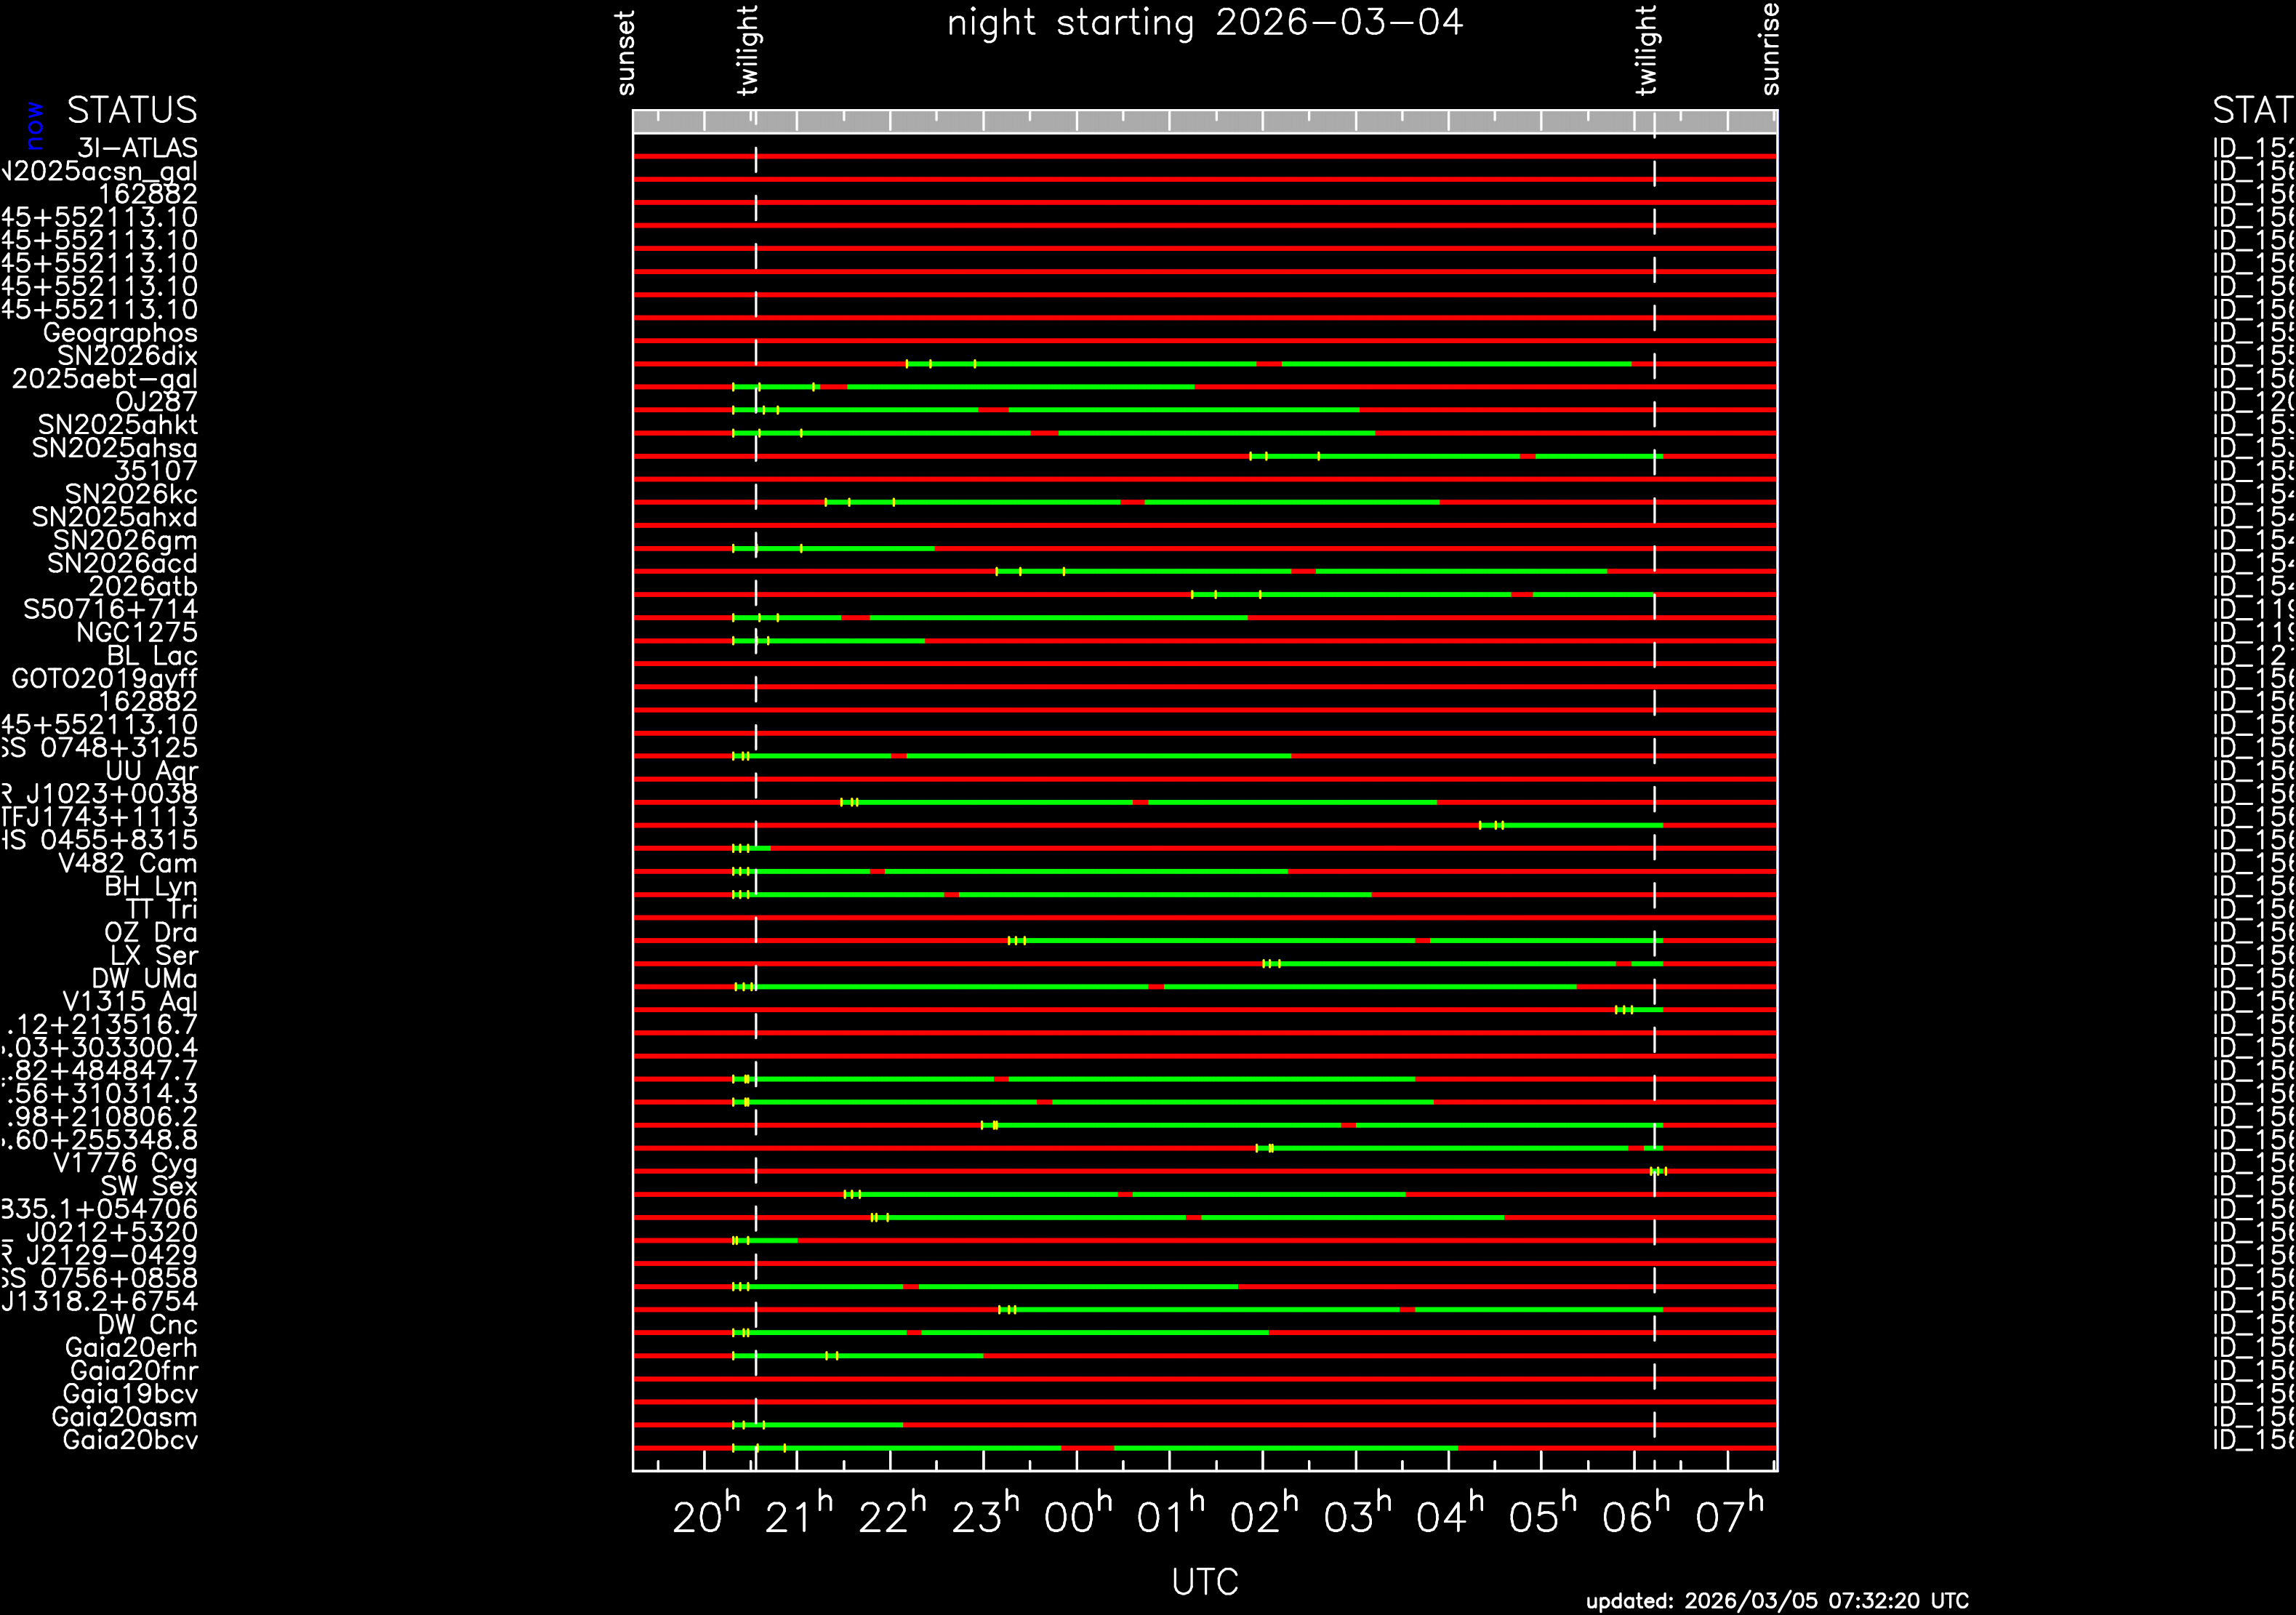The height and width of the screenshot is (1615, 2296).
Task: Click the 00h tick label on time axis
Action: pyautogui.click(x=1077, y=1516)
